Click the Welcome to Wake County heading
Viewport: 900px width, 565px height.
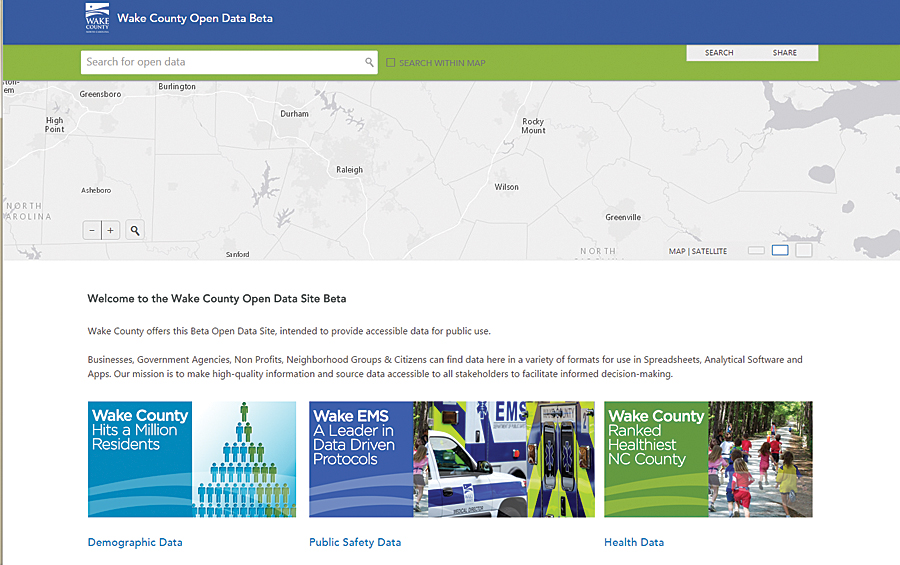(217, 299)
